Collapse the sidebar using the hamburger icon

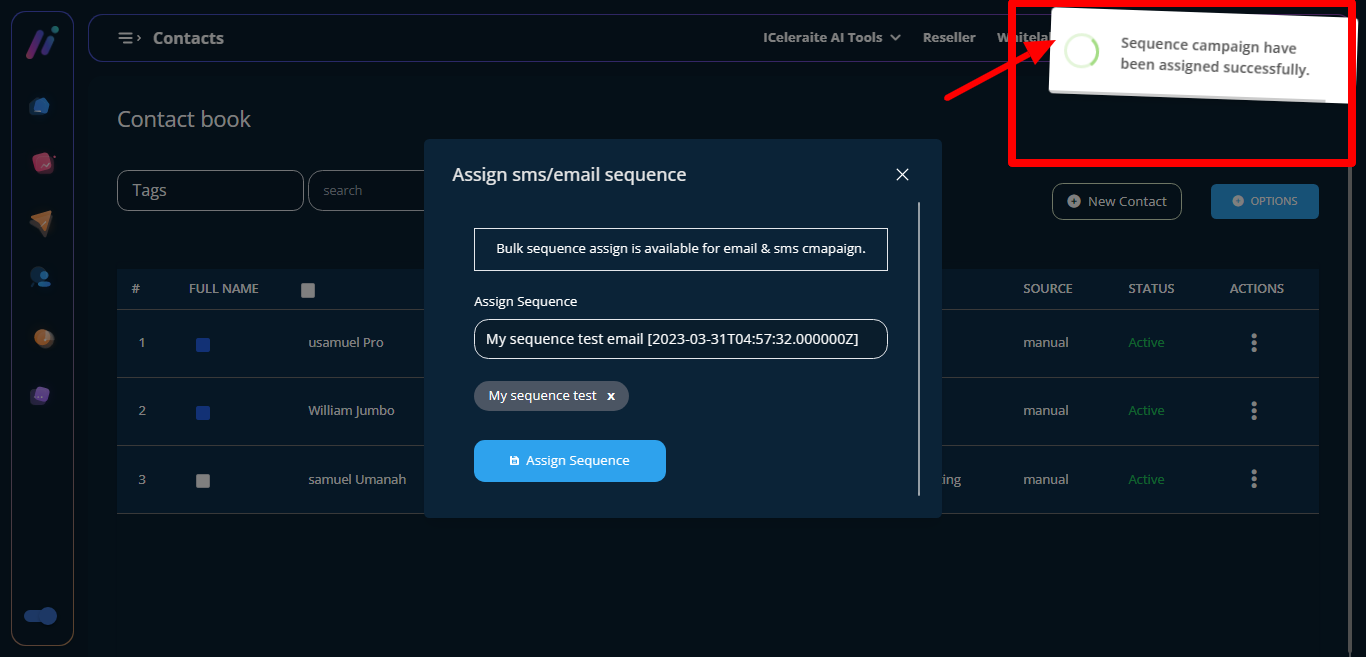coord(127,38)
